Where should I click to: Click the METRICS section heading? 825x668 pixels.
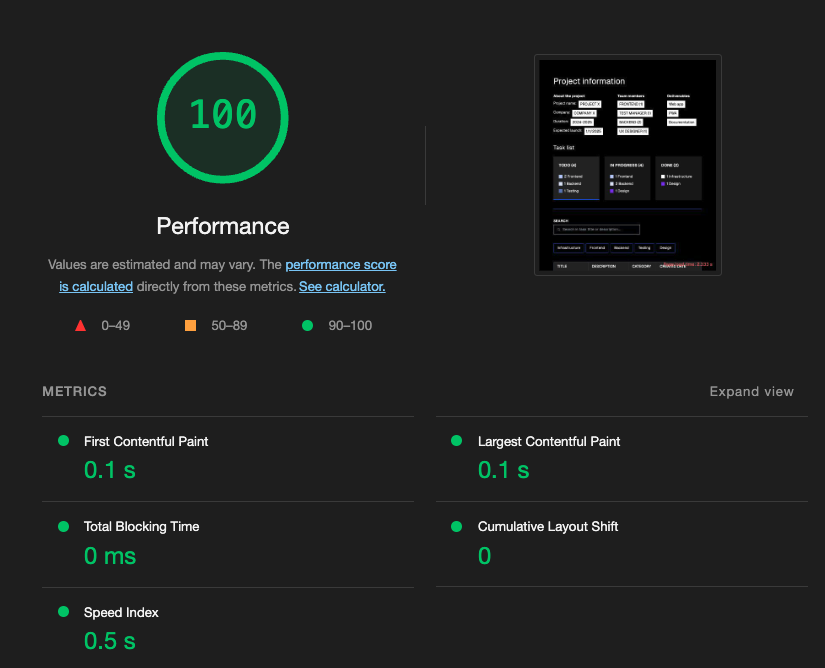(x=75, y=391)
